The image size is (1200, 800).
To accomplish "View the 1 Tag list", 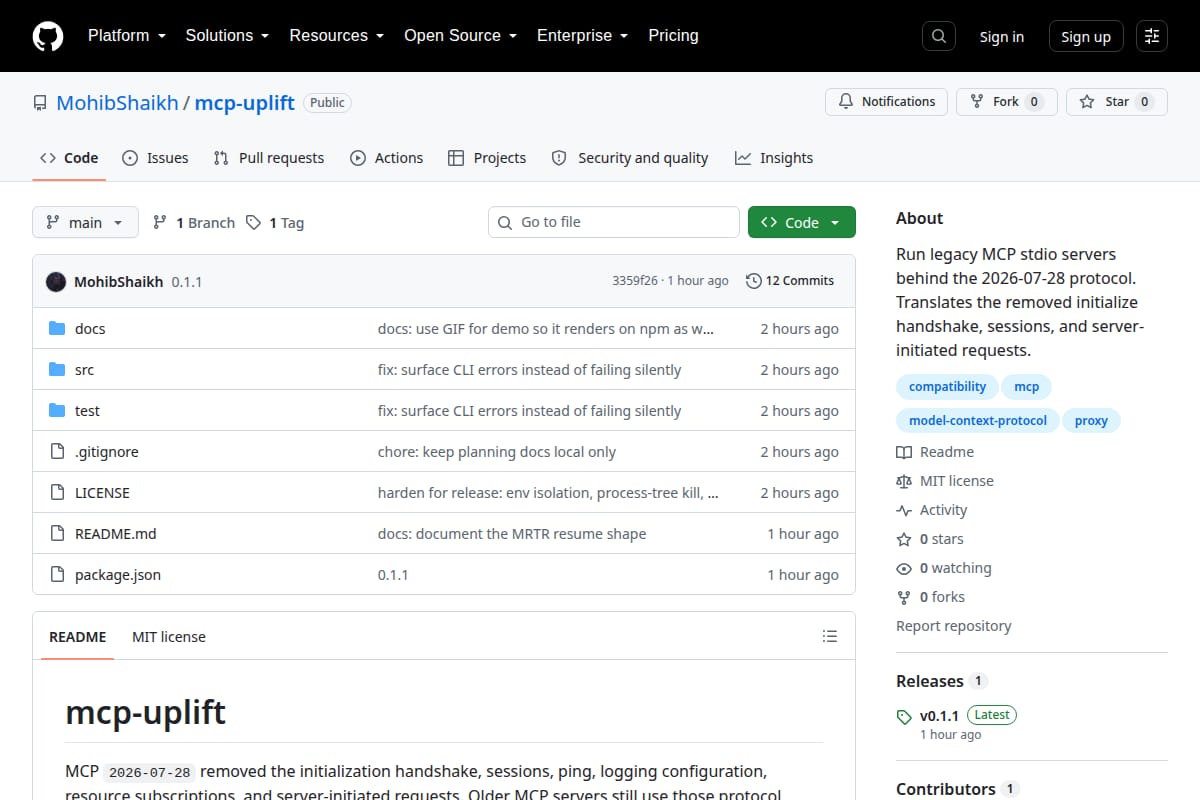I will pos(275,223).
